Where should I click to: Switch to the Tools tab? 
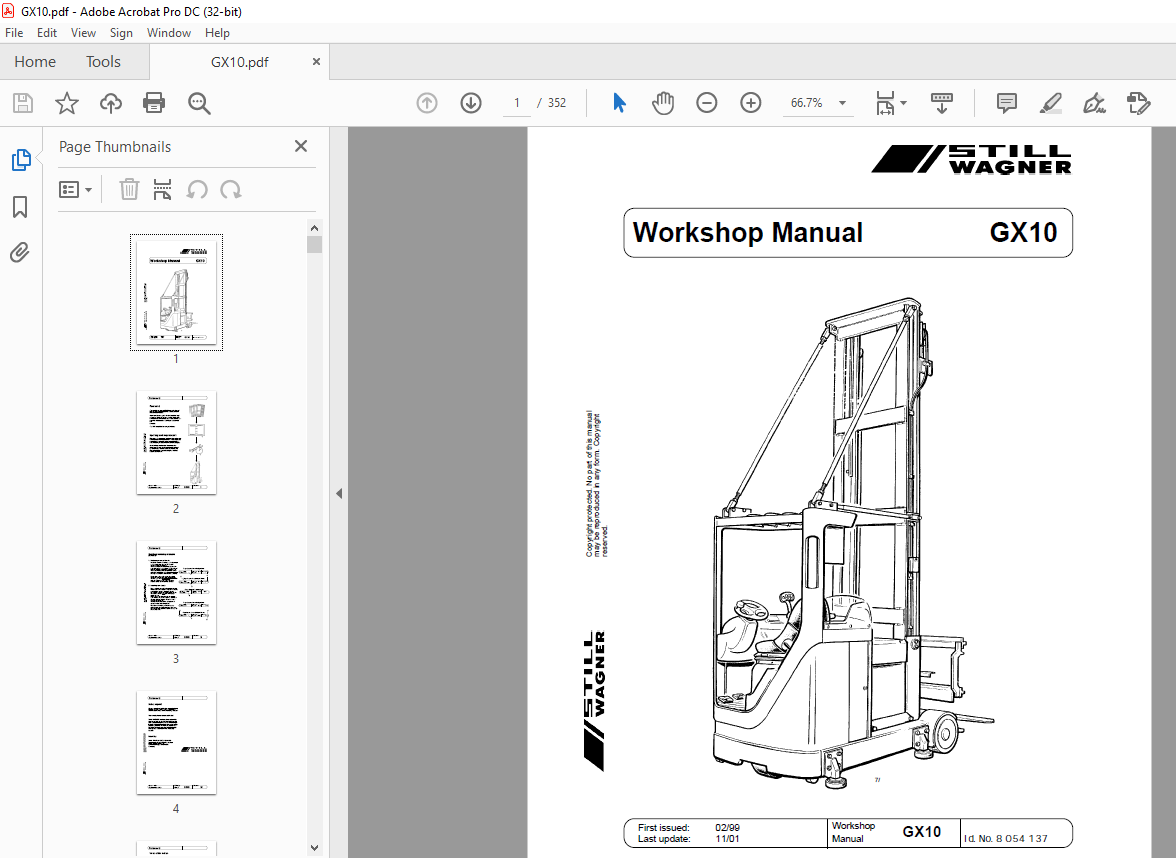coord(103,62)
